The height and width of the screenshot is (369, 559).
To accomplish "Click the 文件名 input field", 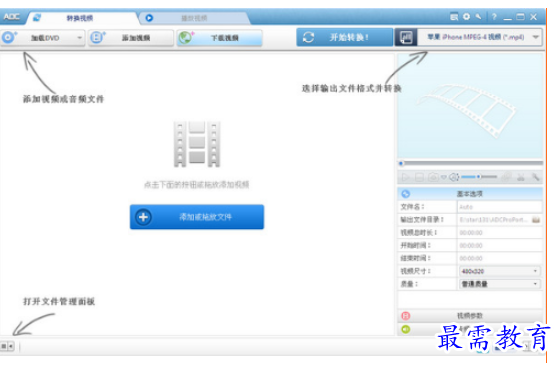I will pos(499,207).
